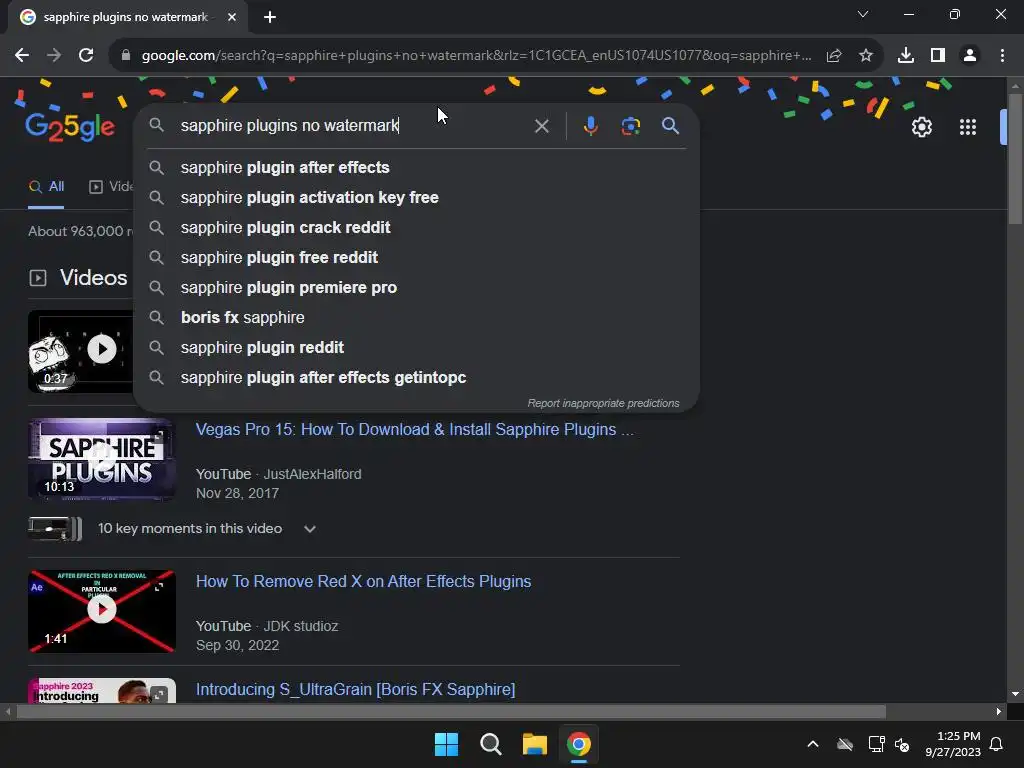1024x768 pixels.
Task: Play the Red X removal 1:41 thumbnail
Action: point(102,611)
